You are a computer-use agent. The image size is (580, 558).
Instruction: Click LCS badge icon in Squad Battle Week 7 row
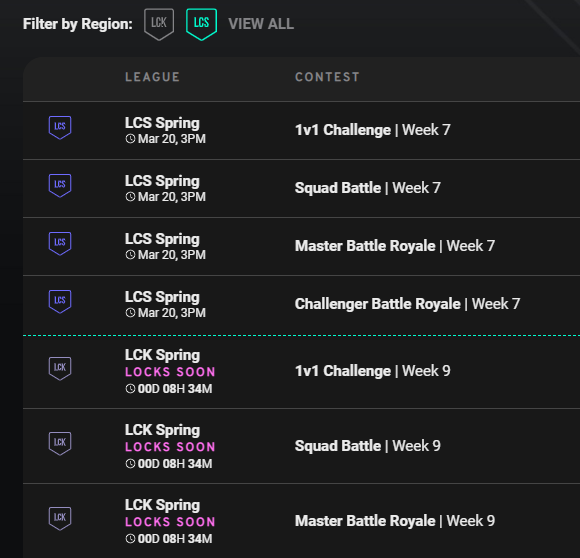[60, 186]
